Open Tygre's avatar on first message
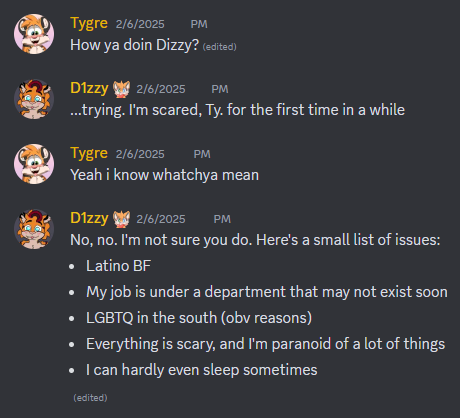This screenshot has width=460, height=418. [x=34, y=34]
